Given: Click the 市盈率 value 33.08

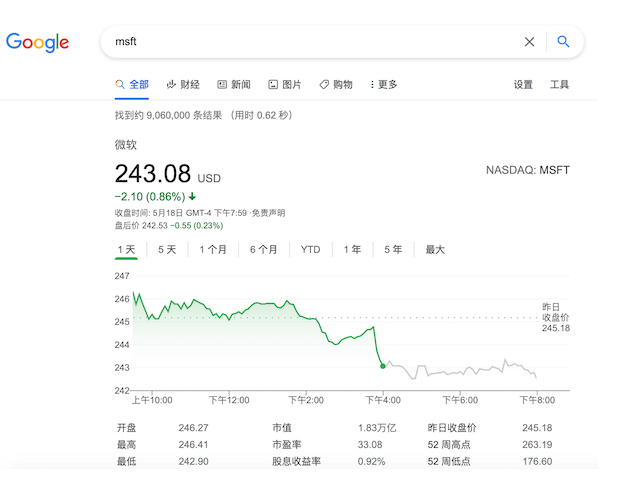Looking at the screenshot, I should pyautogui.click(x=370, y=444).
